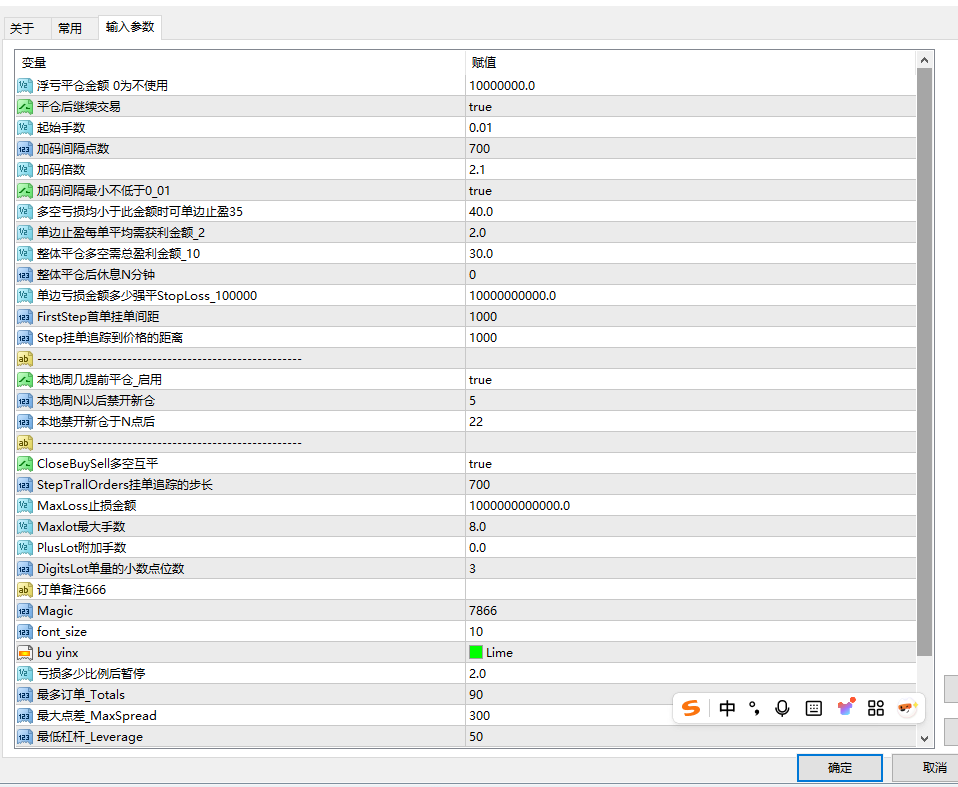This screenshot has width=958, height=787.
Task: Select the font_size row label
Action: (62, 632)
